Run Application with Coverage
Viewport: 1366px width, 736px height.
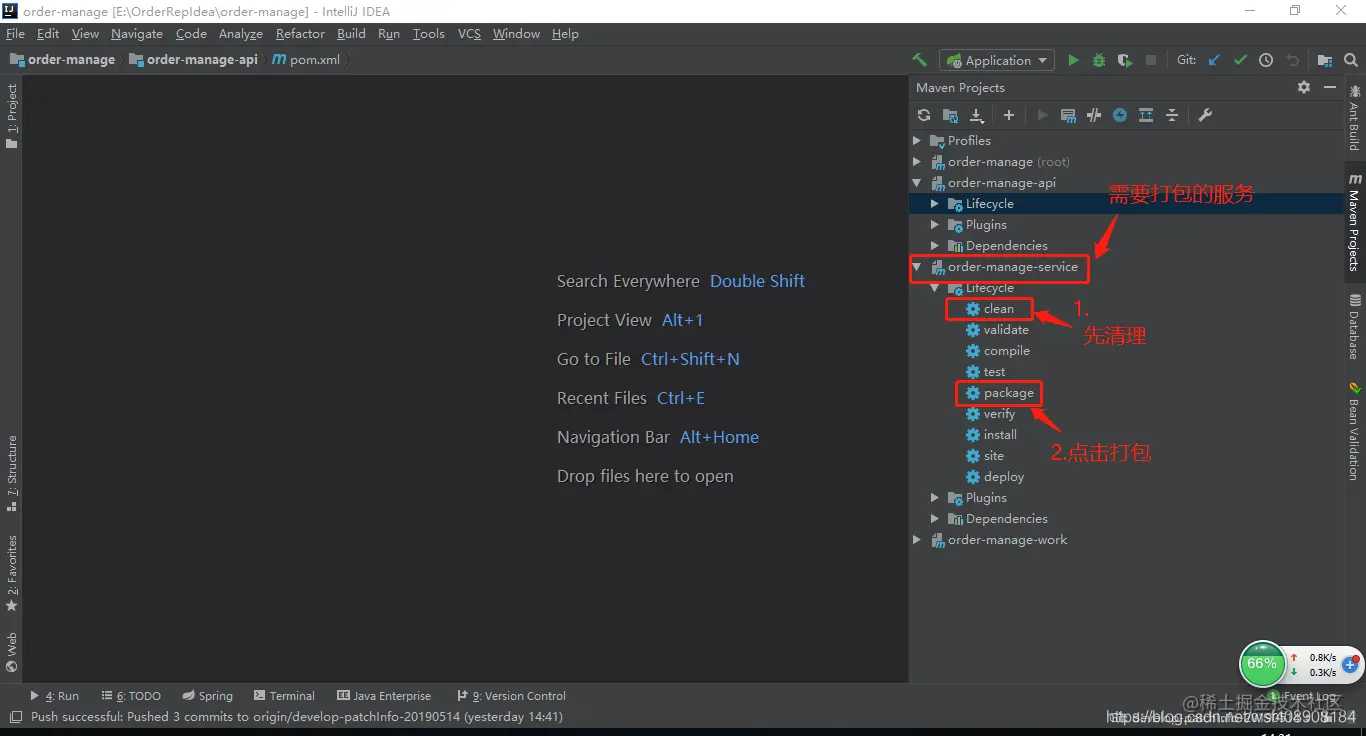pos(1125,60)
